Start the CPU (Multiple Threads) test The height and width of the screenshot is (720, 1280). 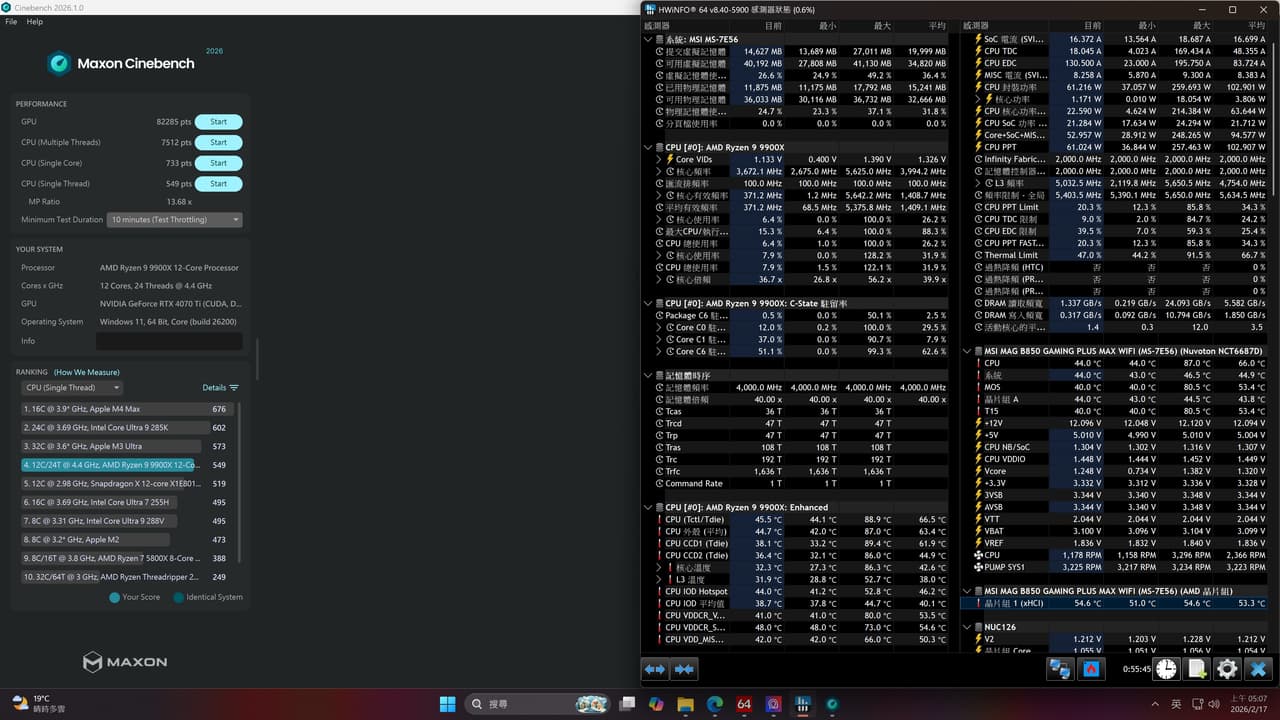[x=218, y=142]
